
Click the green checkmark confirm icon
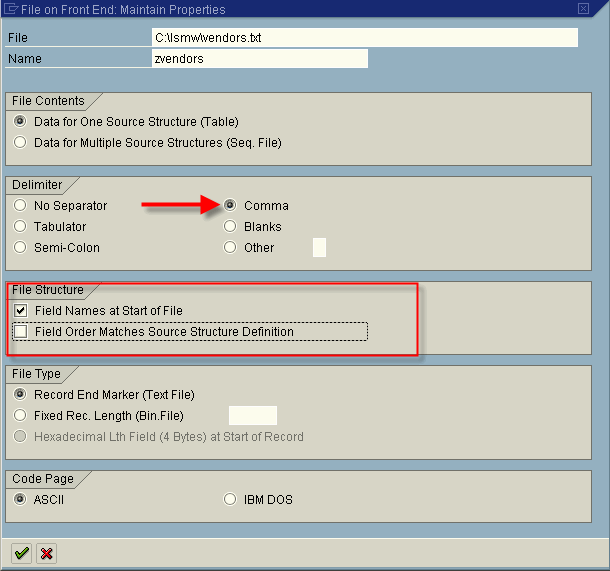pos(21,553)
